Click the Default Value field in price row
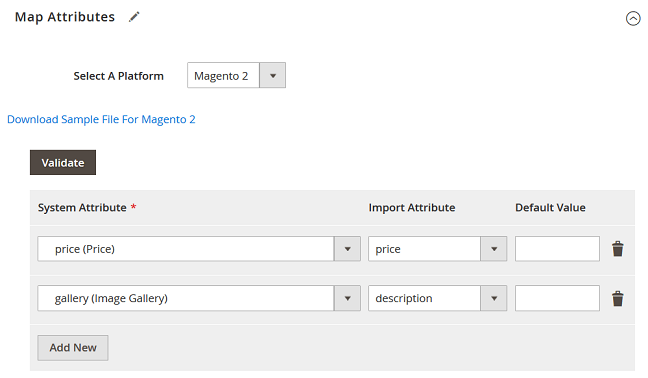Viewport: 648px width, 378px height. [x=557, y=249]
